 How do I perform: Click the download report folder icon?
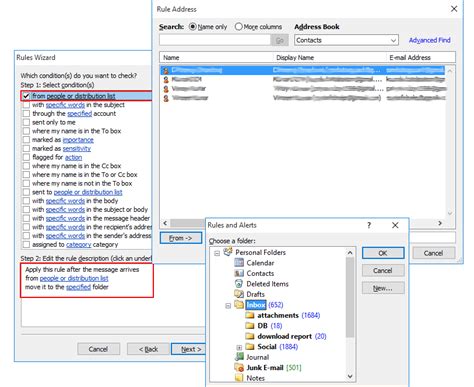pos(250,336)
